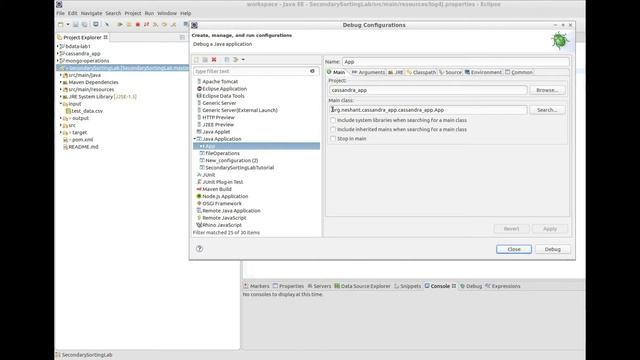Toggle the Stop in main checkbox

click(x=333, y=139)
